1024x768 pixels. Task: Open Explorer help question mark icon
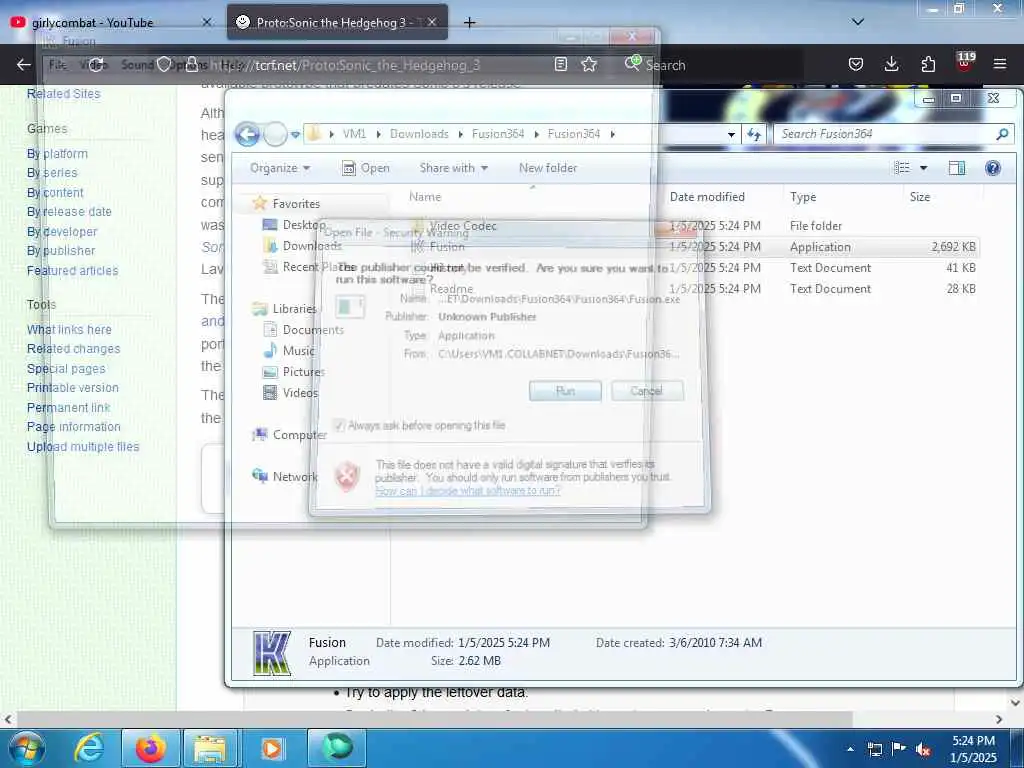[993, 168]
